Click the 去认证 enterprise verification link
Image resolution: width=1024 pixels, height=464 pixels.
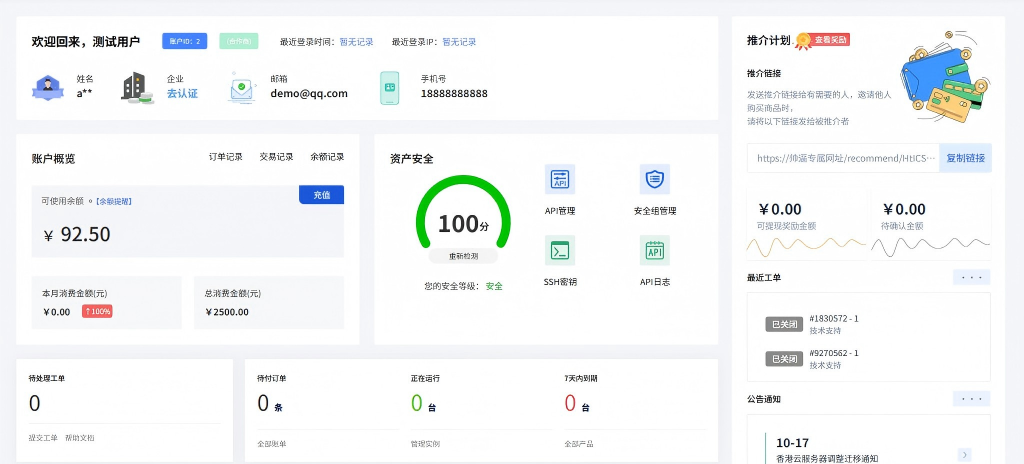click(182, 94)
